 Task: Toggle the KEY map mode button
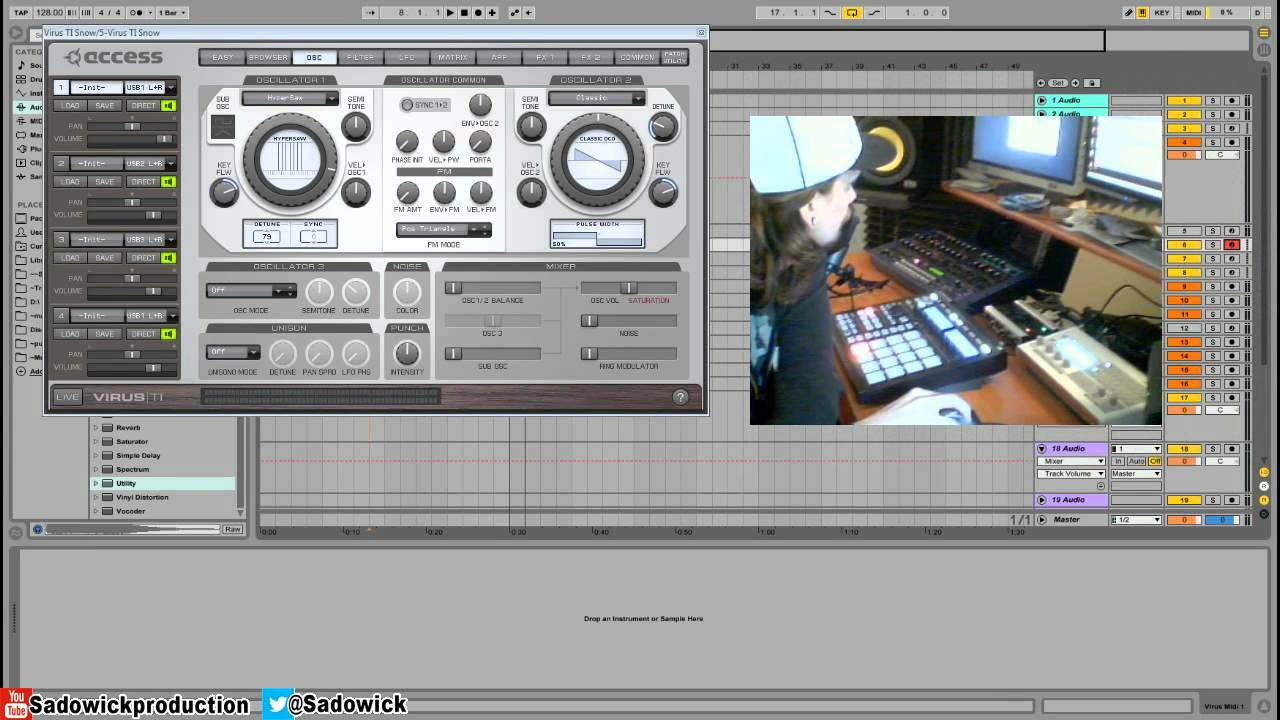[x=1162, y=13]
